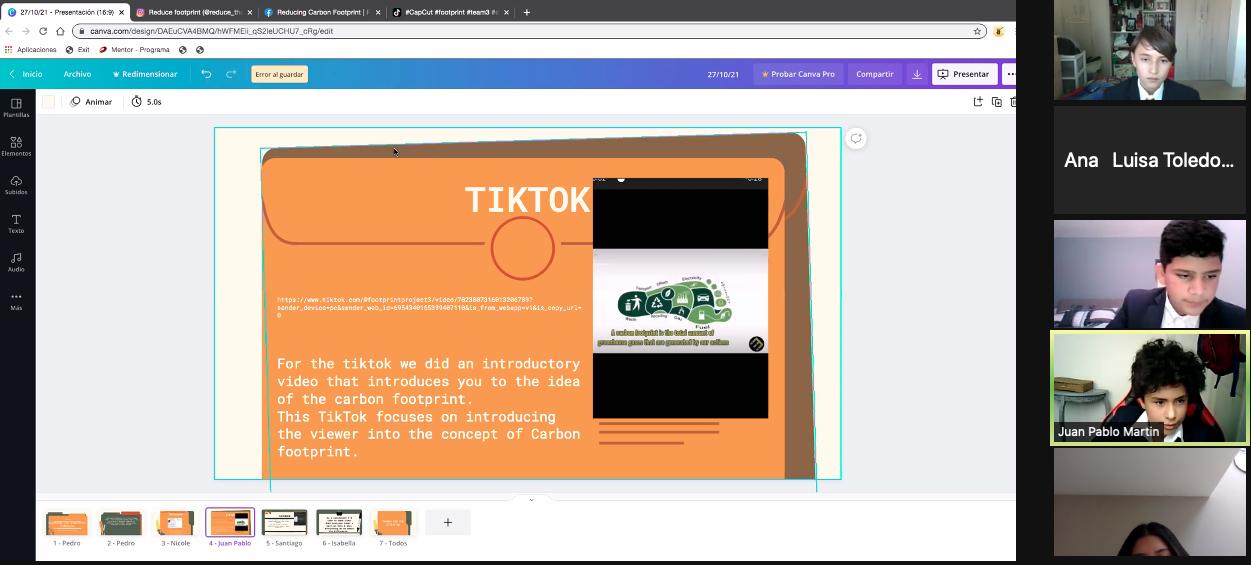Open the Plantillas templates panel

click(16, 107)
